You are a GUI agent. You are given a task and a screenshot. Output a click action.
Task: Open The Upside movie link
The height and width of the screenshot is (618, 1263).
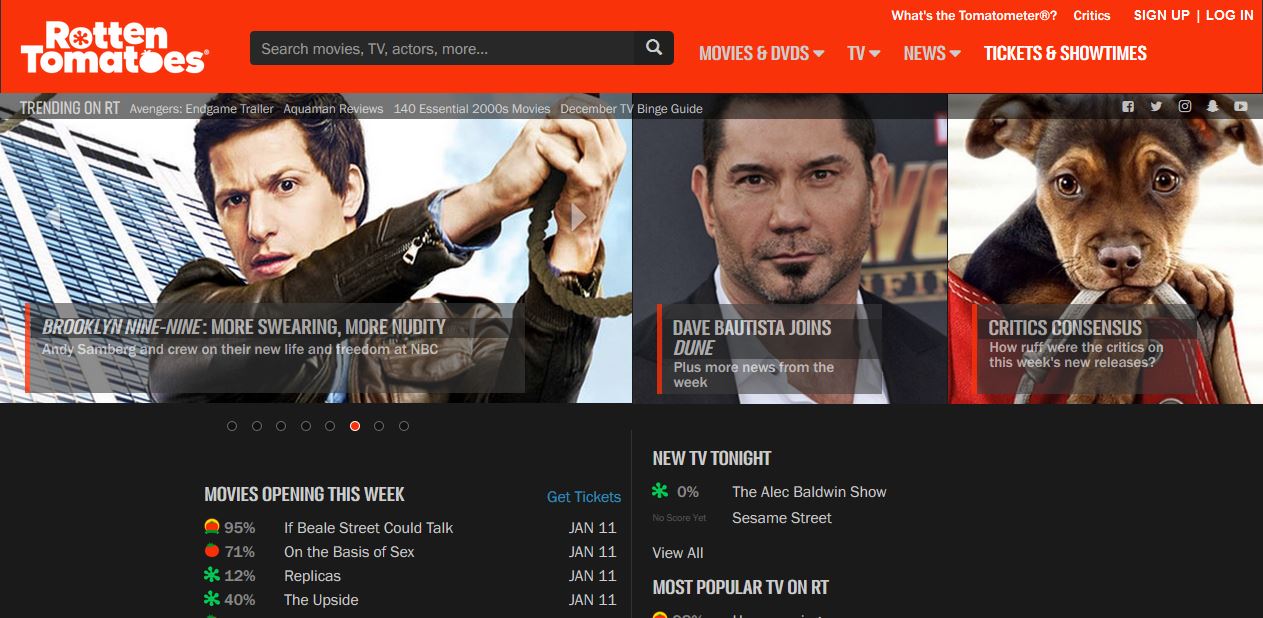pos(321,599)
